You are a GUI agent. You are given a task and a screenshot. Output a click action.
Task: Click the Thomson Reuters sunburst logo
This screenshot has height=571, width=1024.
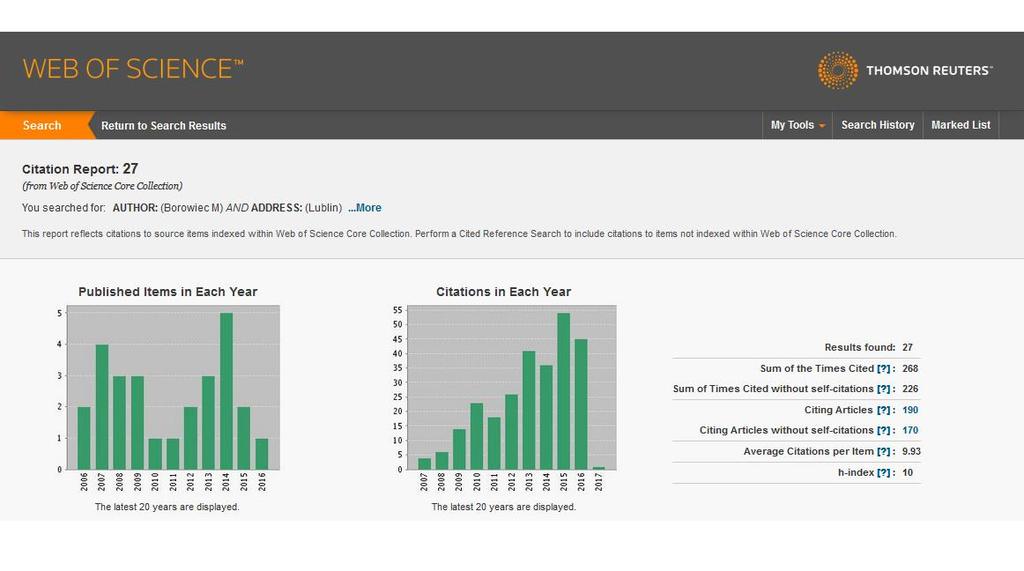click(x=838, y=70)
